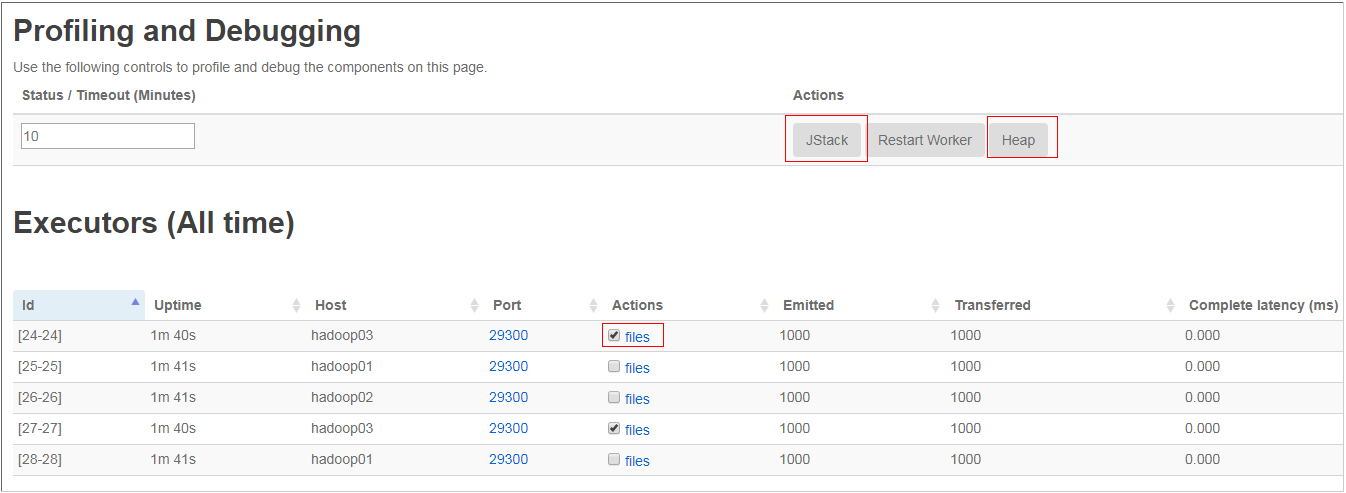The image size is (1346, 493).
Task: Uncheck the checkbox for executor [27-27]
Action: pos(614,429)
